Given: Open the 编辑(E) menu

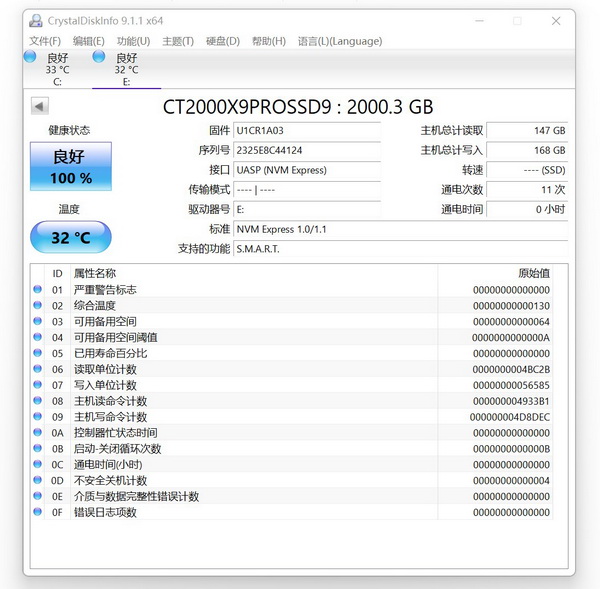Looking at the screenshot, I should tap(88, 41).
